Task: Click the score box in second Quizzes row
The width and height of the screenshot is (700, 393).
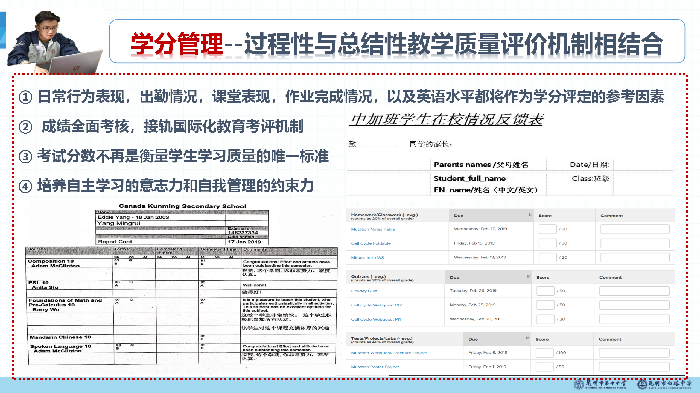Action: [x=545, y=305]
